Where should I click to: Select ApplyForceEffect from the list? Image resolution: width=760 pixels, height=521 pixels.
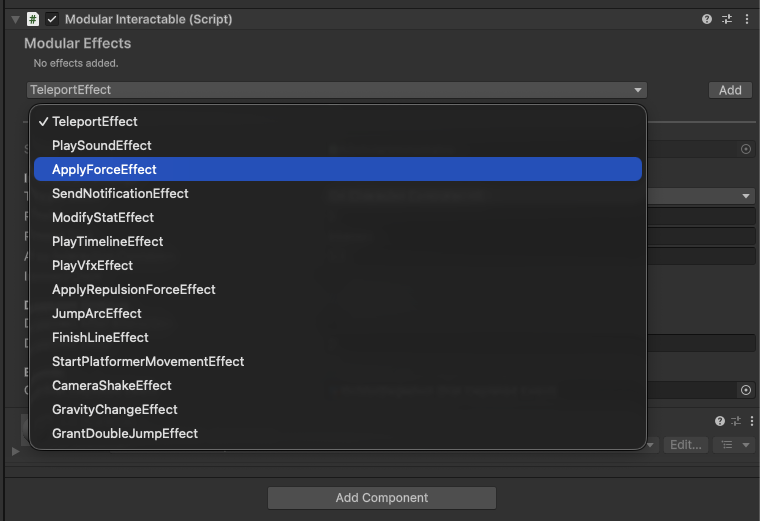tap(104, 170)
